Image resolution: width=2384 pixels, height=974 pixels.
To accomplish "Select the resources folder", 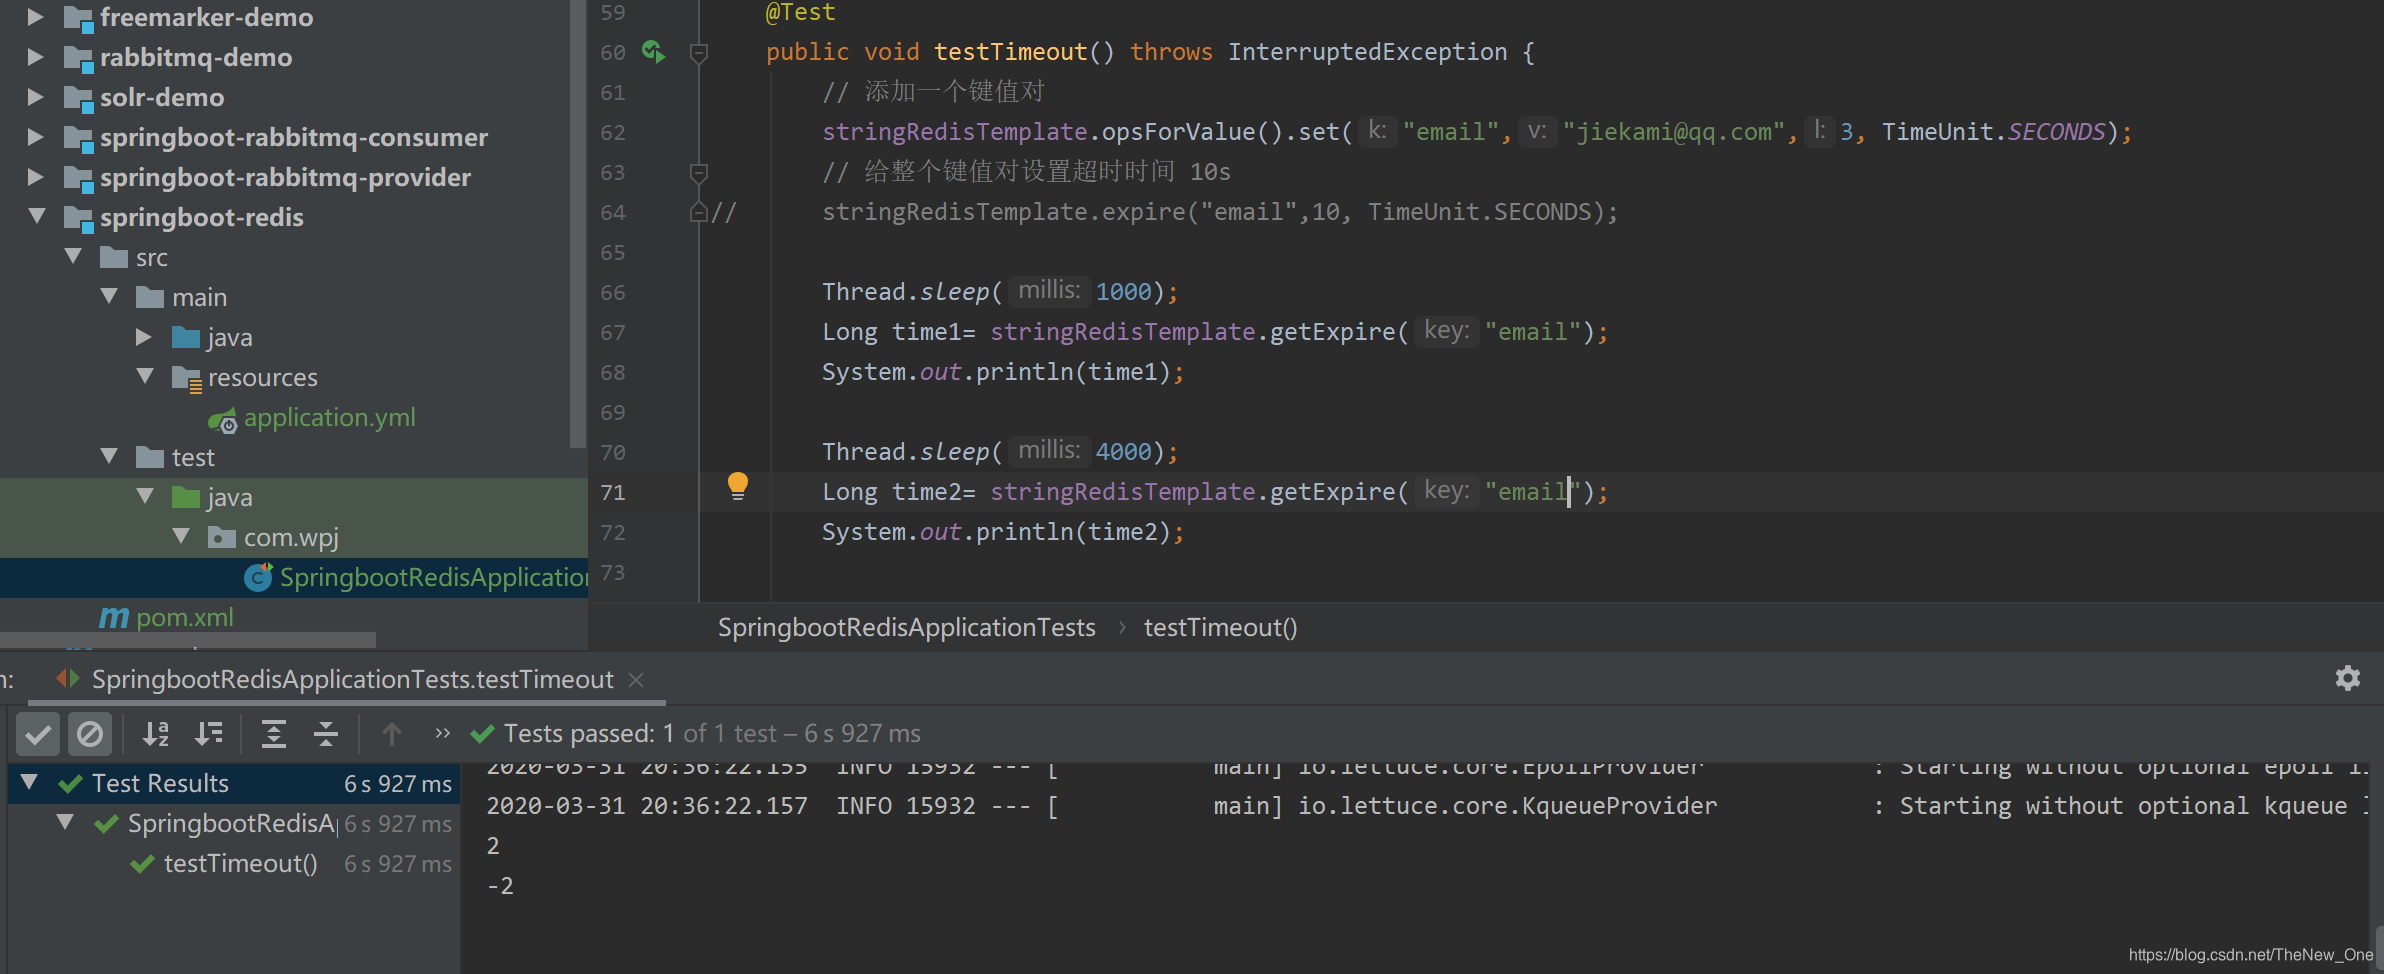I will coord(263,377).
